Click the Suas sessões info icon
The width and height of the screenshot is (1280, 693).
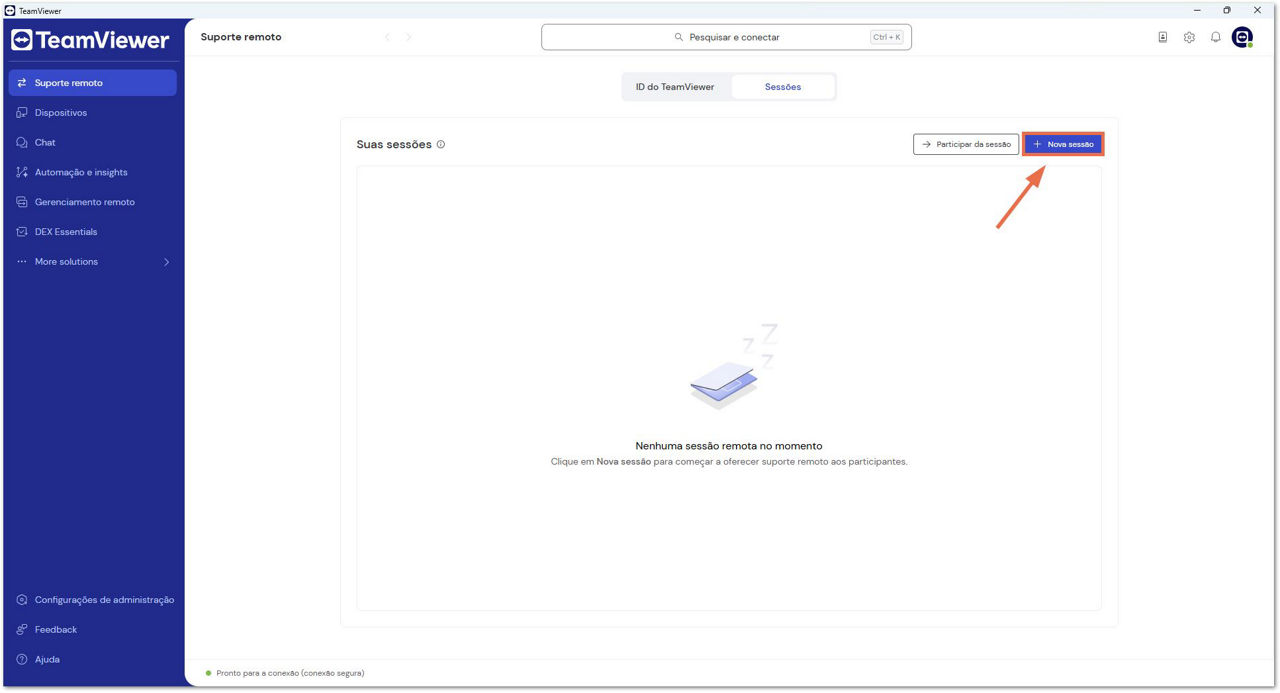pos(441,144)
